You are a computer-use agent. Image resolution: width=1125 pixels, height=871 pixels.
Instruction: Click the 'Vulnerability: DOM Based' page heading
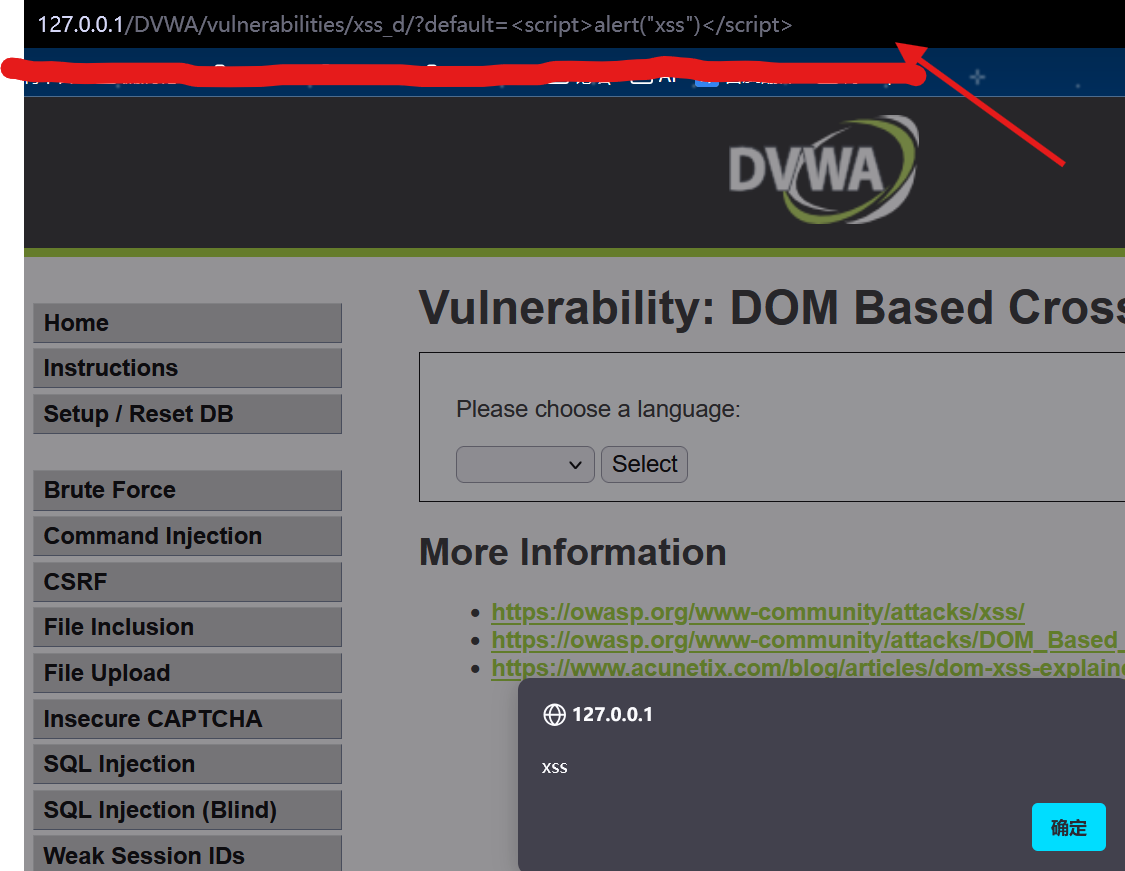(771, 308)
